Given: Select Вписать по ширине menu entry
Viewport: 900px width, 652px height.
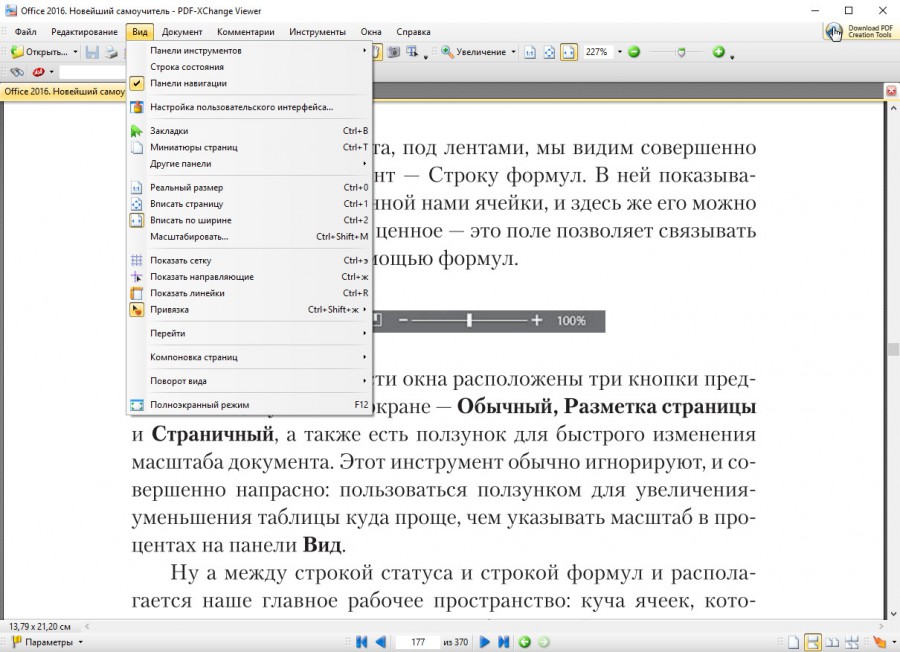Looking at the screenshot, I should coord(190,220).
